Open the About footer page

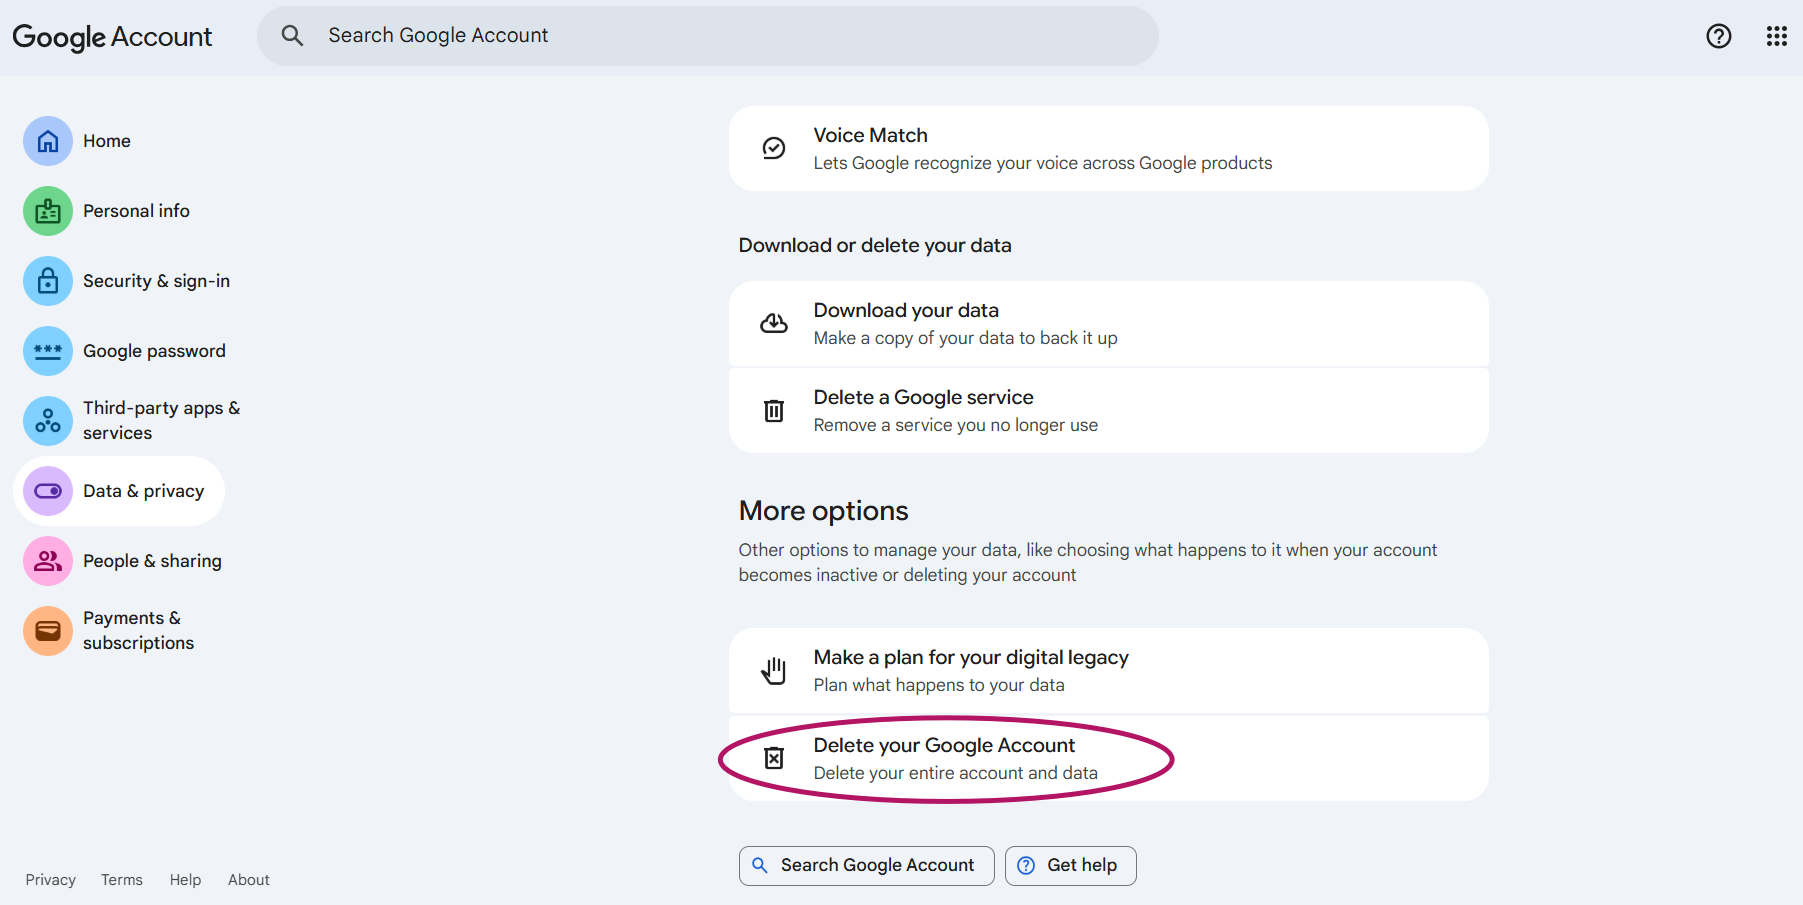pyautogui.click(x=248, y=879)
